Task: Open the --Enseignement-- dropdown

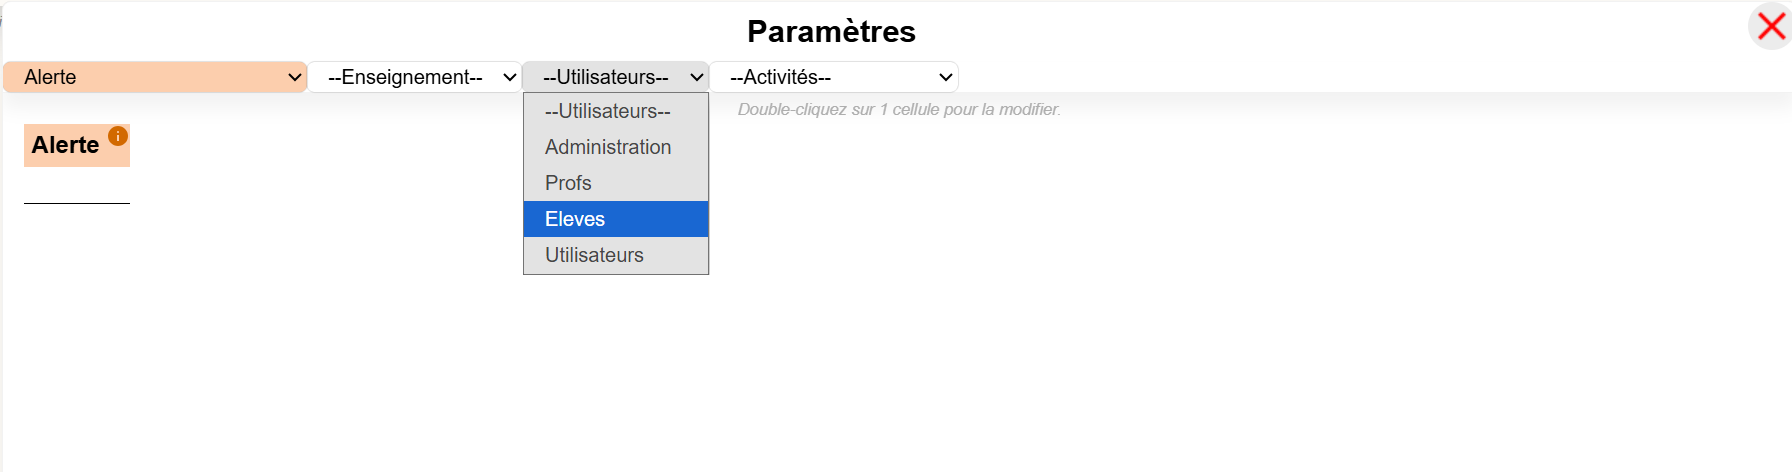Action: pyautogui.click(x=414, y=77)
